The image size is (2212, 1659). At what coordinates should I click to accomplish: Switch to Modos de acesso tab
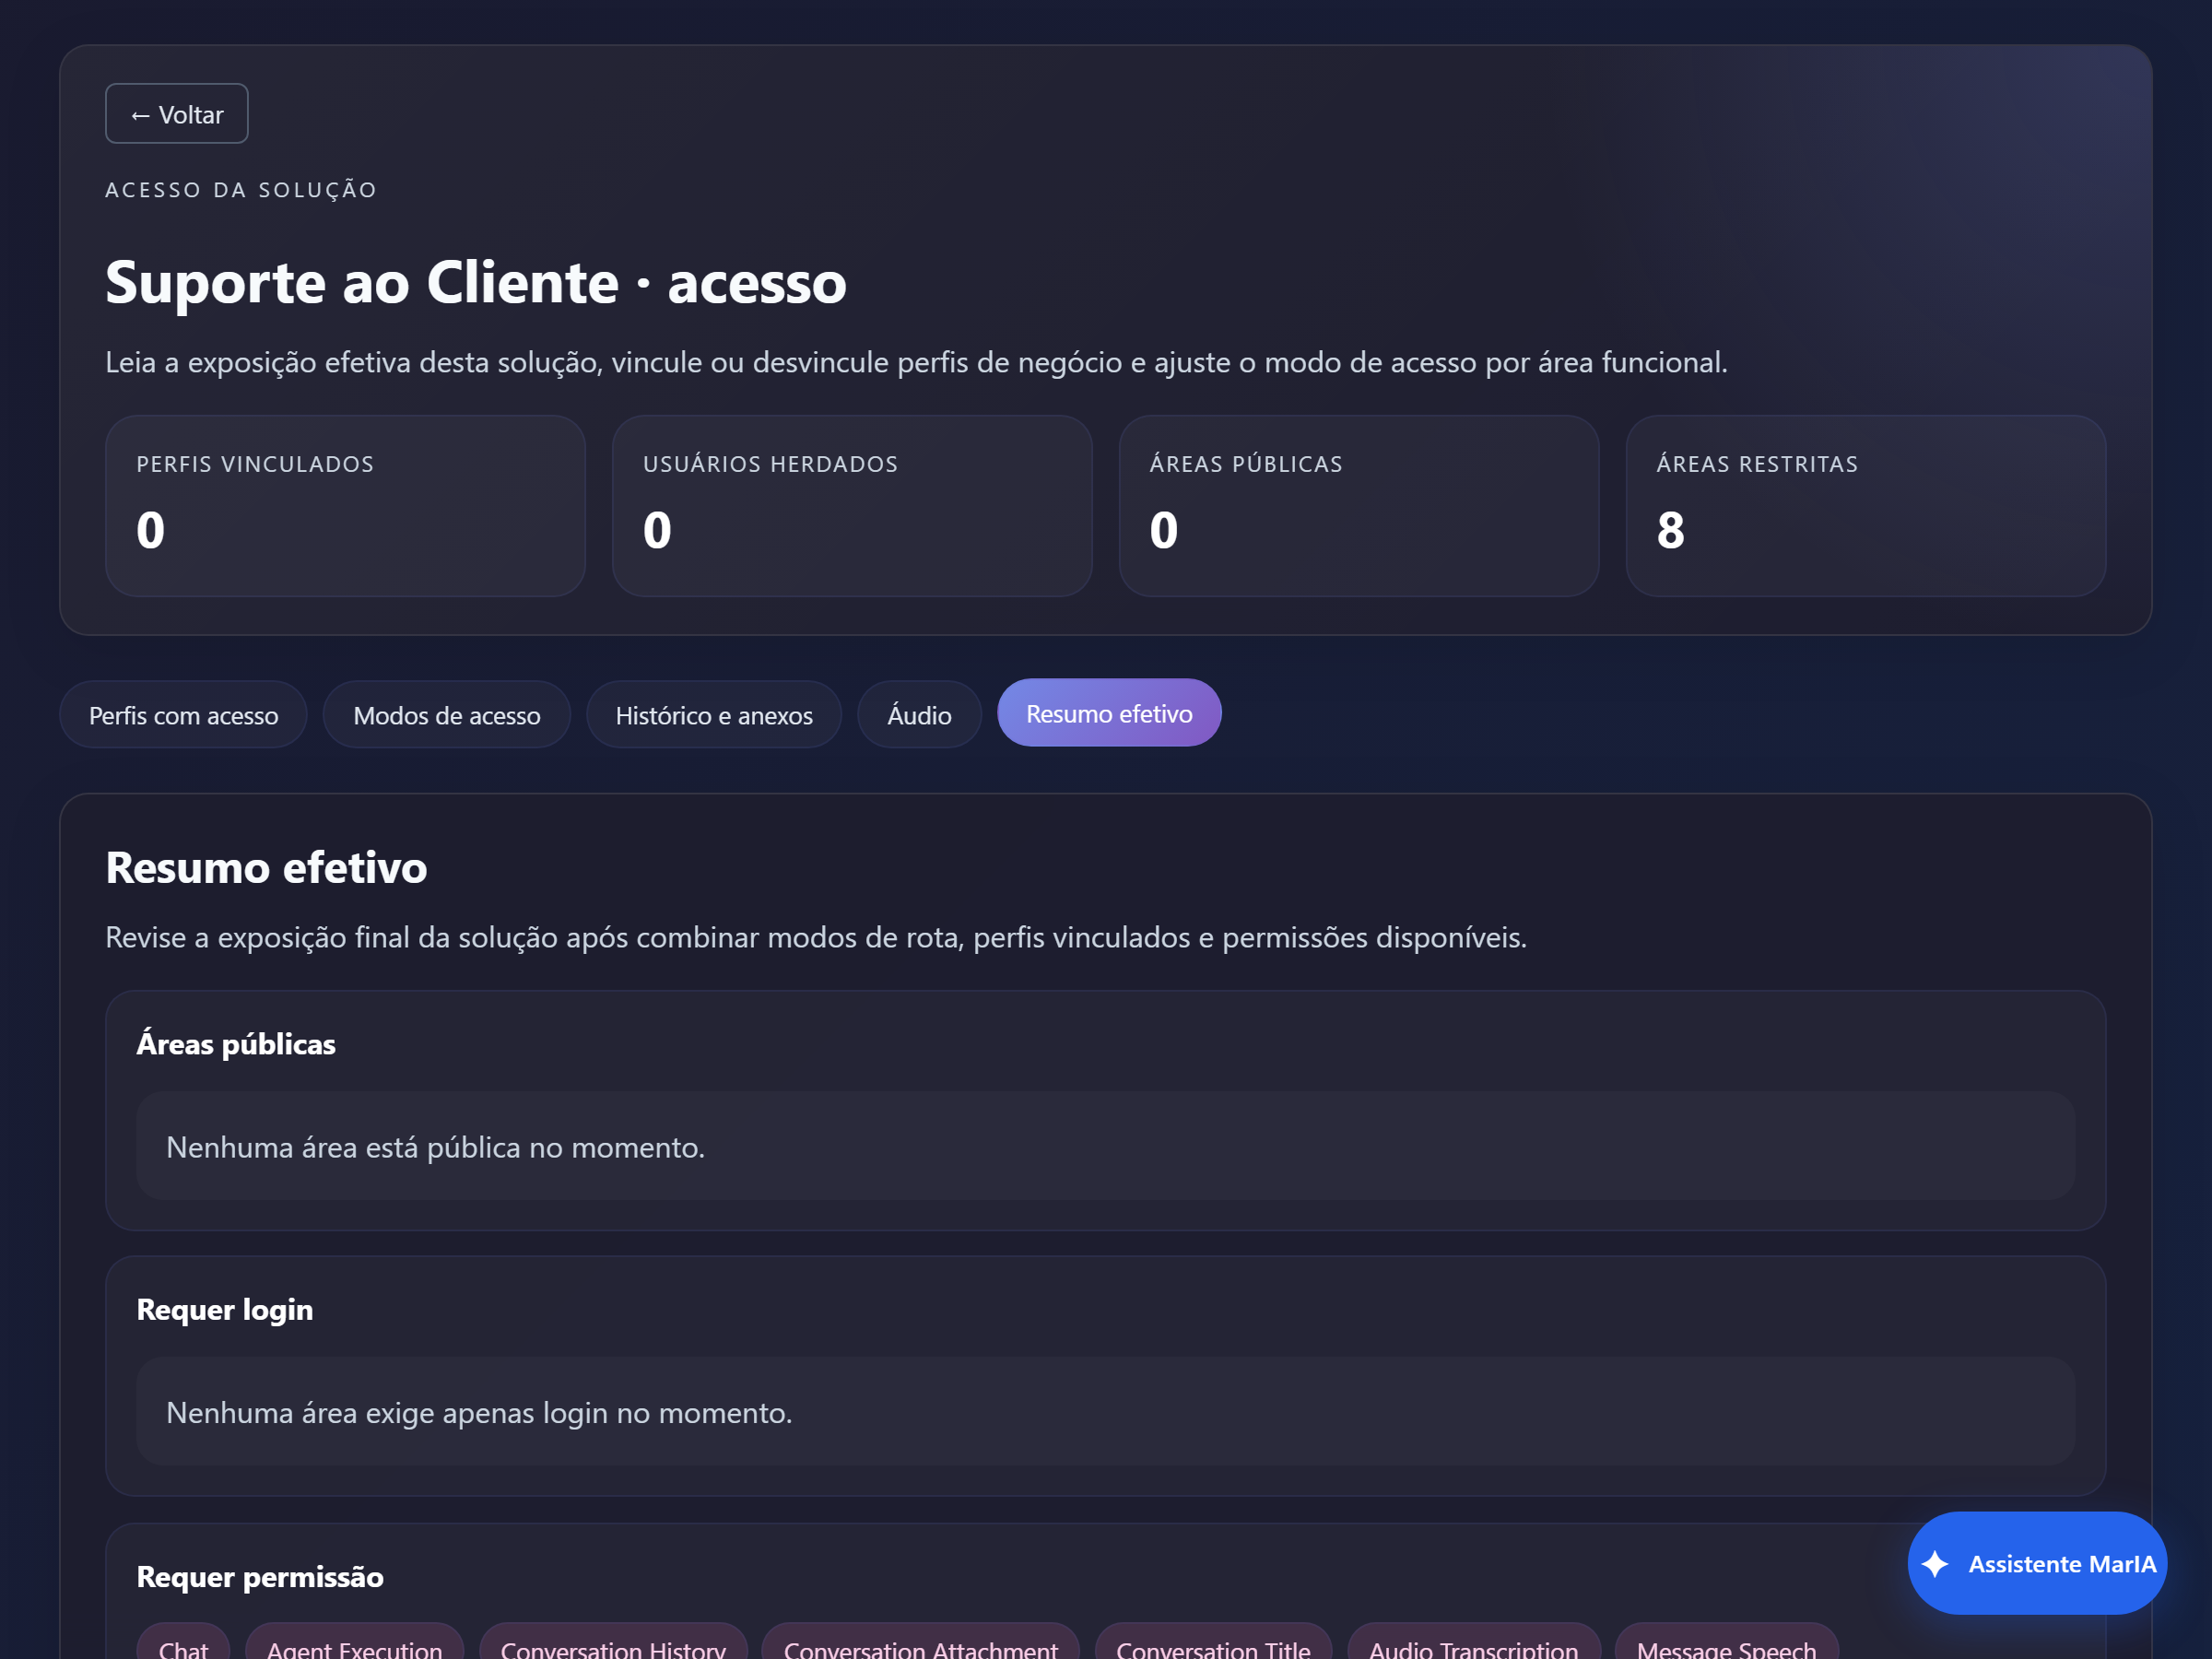(x=446, y=715)
